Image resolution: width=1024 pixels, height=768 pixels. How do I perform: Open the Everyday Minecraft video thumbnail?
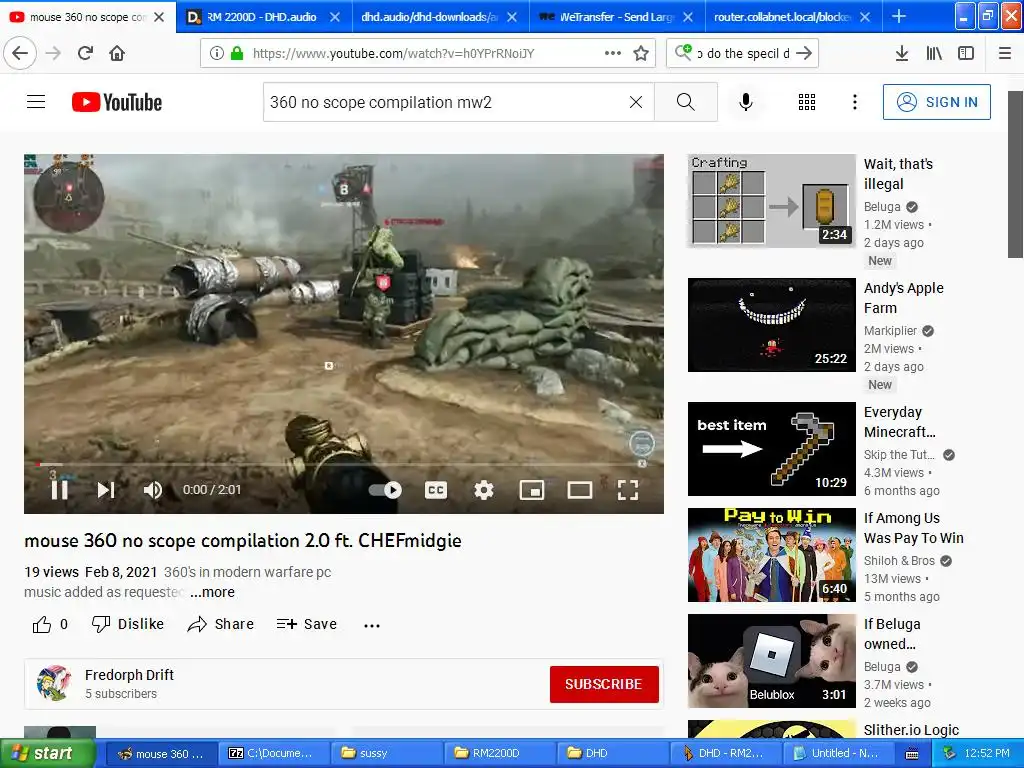[x=772, y=449]
